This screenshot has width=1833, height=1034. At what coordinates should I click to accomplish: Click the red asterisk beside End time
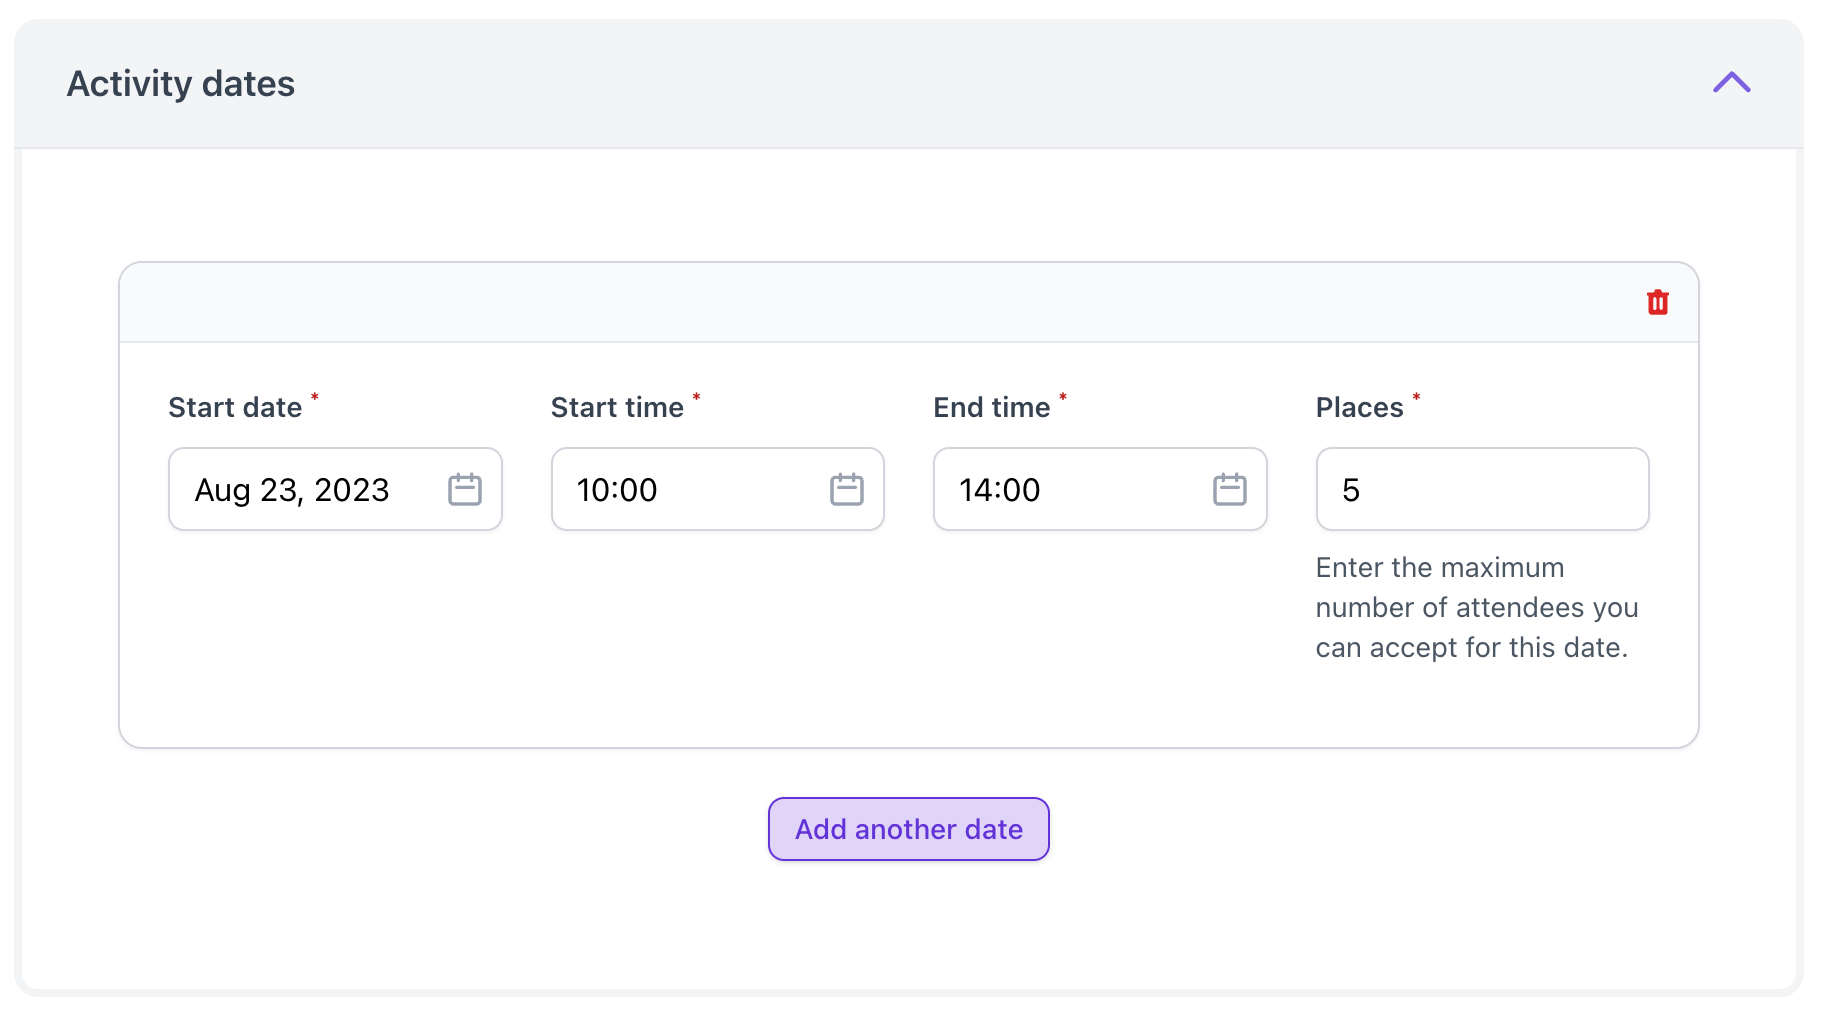coord(1063,398)
